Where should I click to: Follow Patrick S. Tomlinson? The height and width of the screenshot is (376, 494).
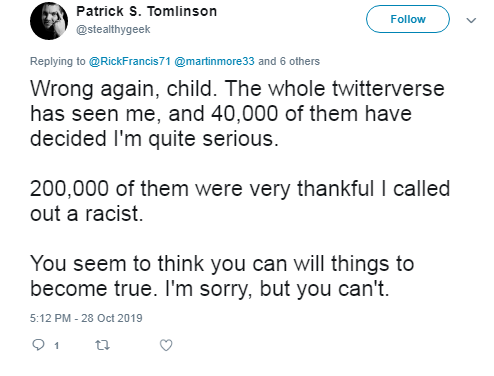point(408,19)
